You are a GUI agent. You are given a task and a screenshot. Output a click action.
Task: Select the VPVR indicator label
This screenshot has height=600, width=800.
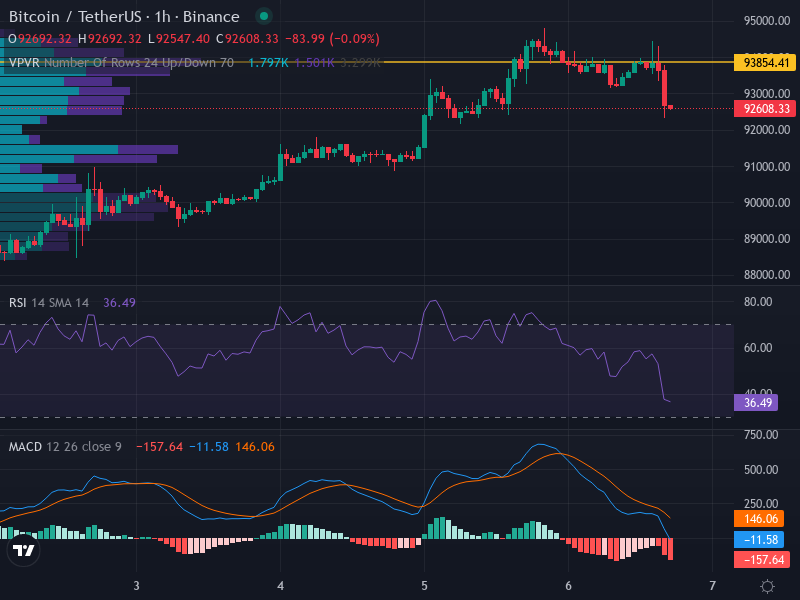[24, 62]
